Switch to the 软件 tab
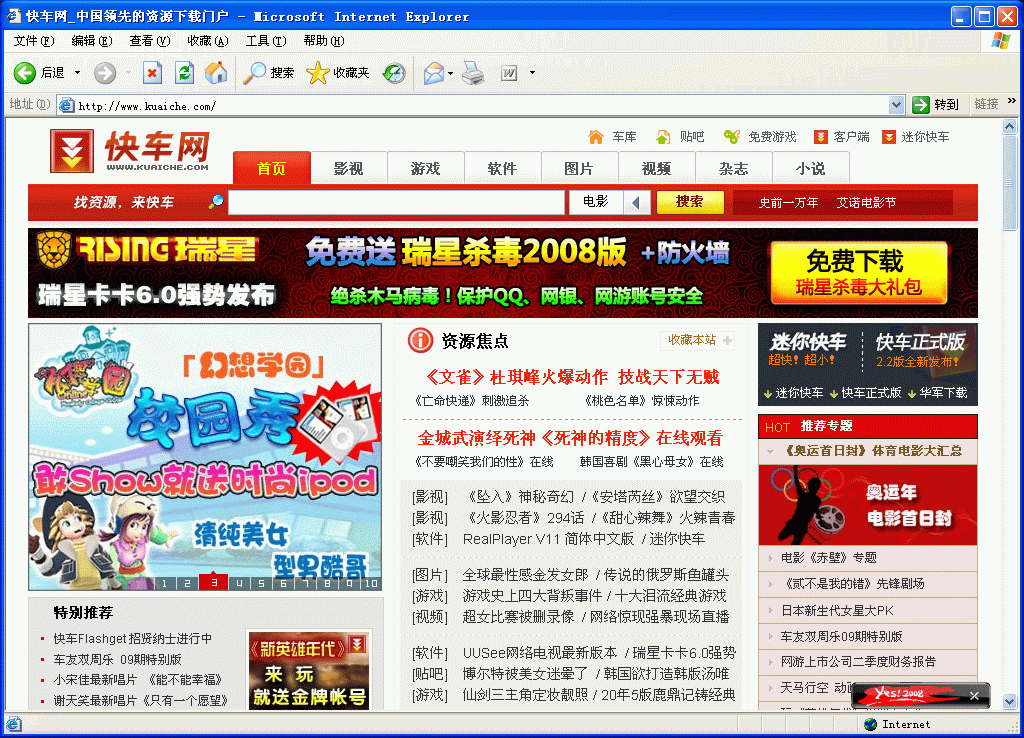Image resolution: width=1024 pixels, height=738 pixels. click(502, 168)
